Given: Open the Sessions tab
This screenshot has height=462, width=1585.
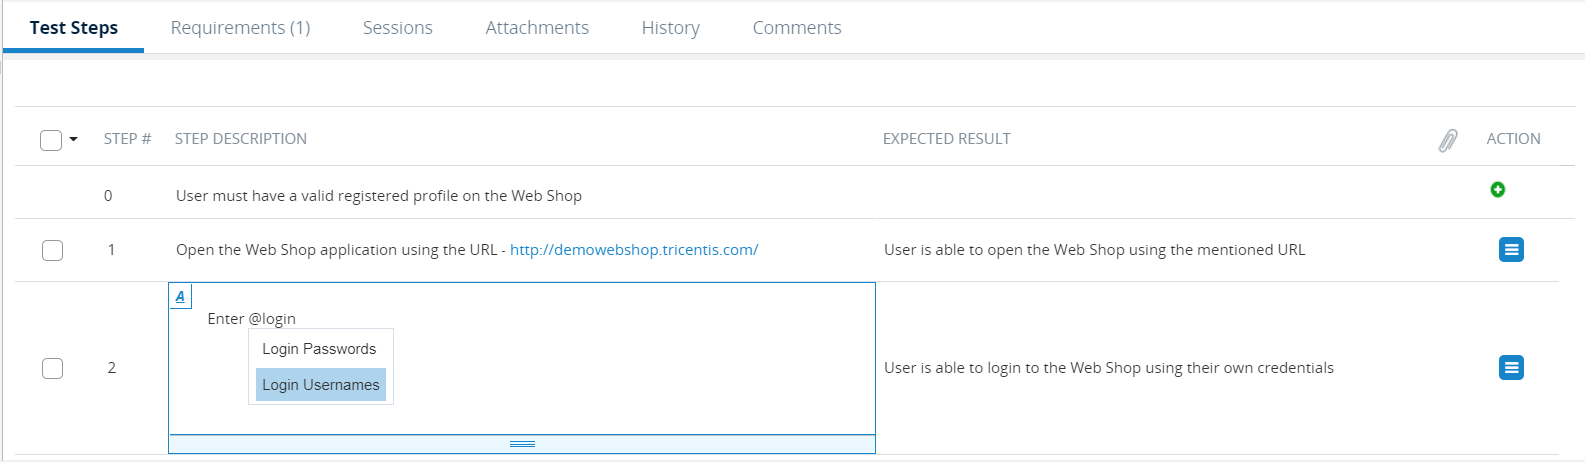Looking at the screenshot, I should (x=397, y=28).
